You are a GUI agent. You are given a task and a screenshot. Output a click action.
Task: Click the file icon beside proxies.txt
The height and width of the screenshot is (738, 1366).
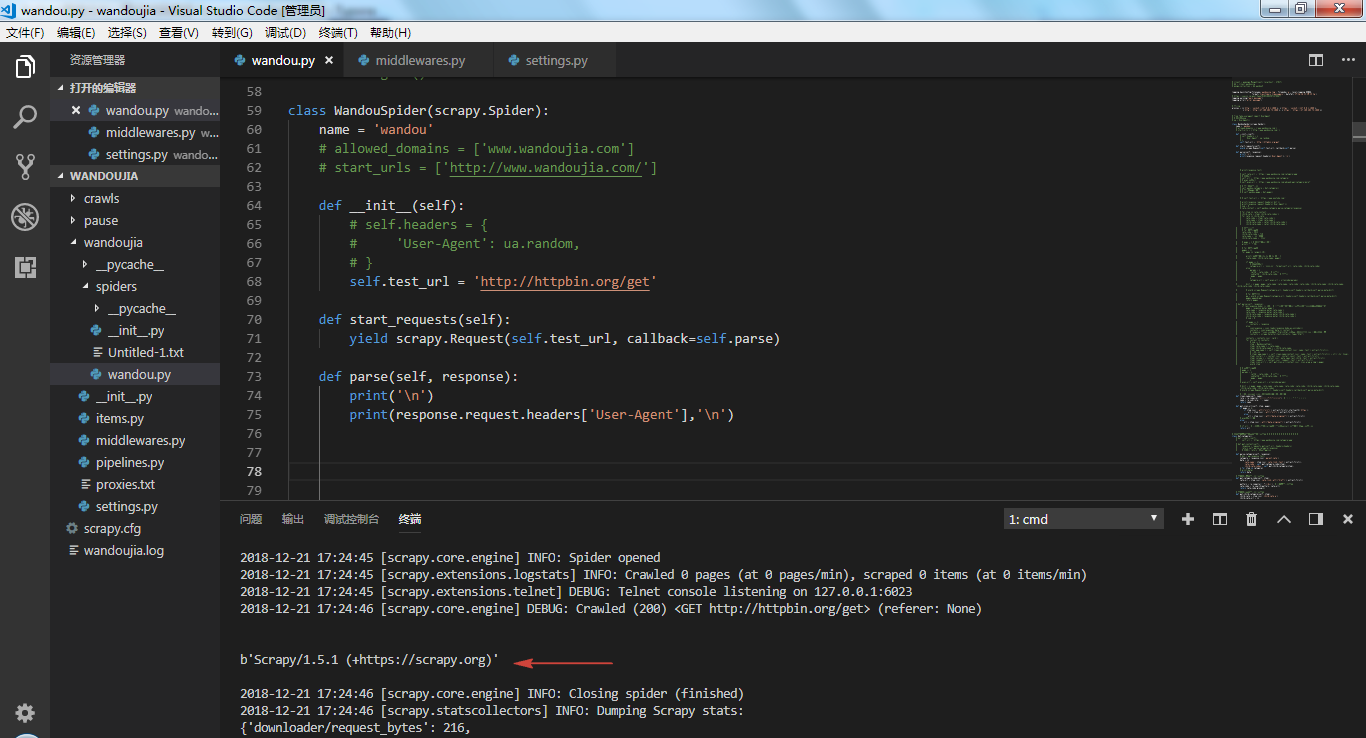point(84,484)
